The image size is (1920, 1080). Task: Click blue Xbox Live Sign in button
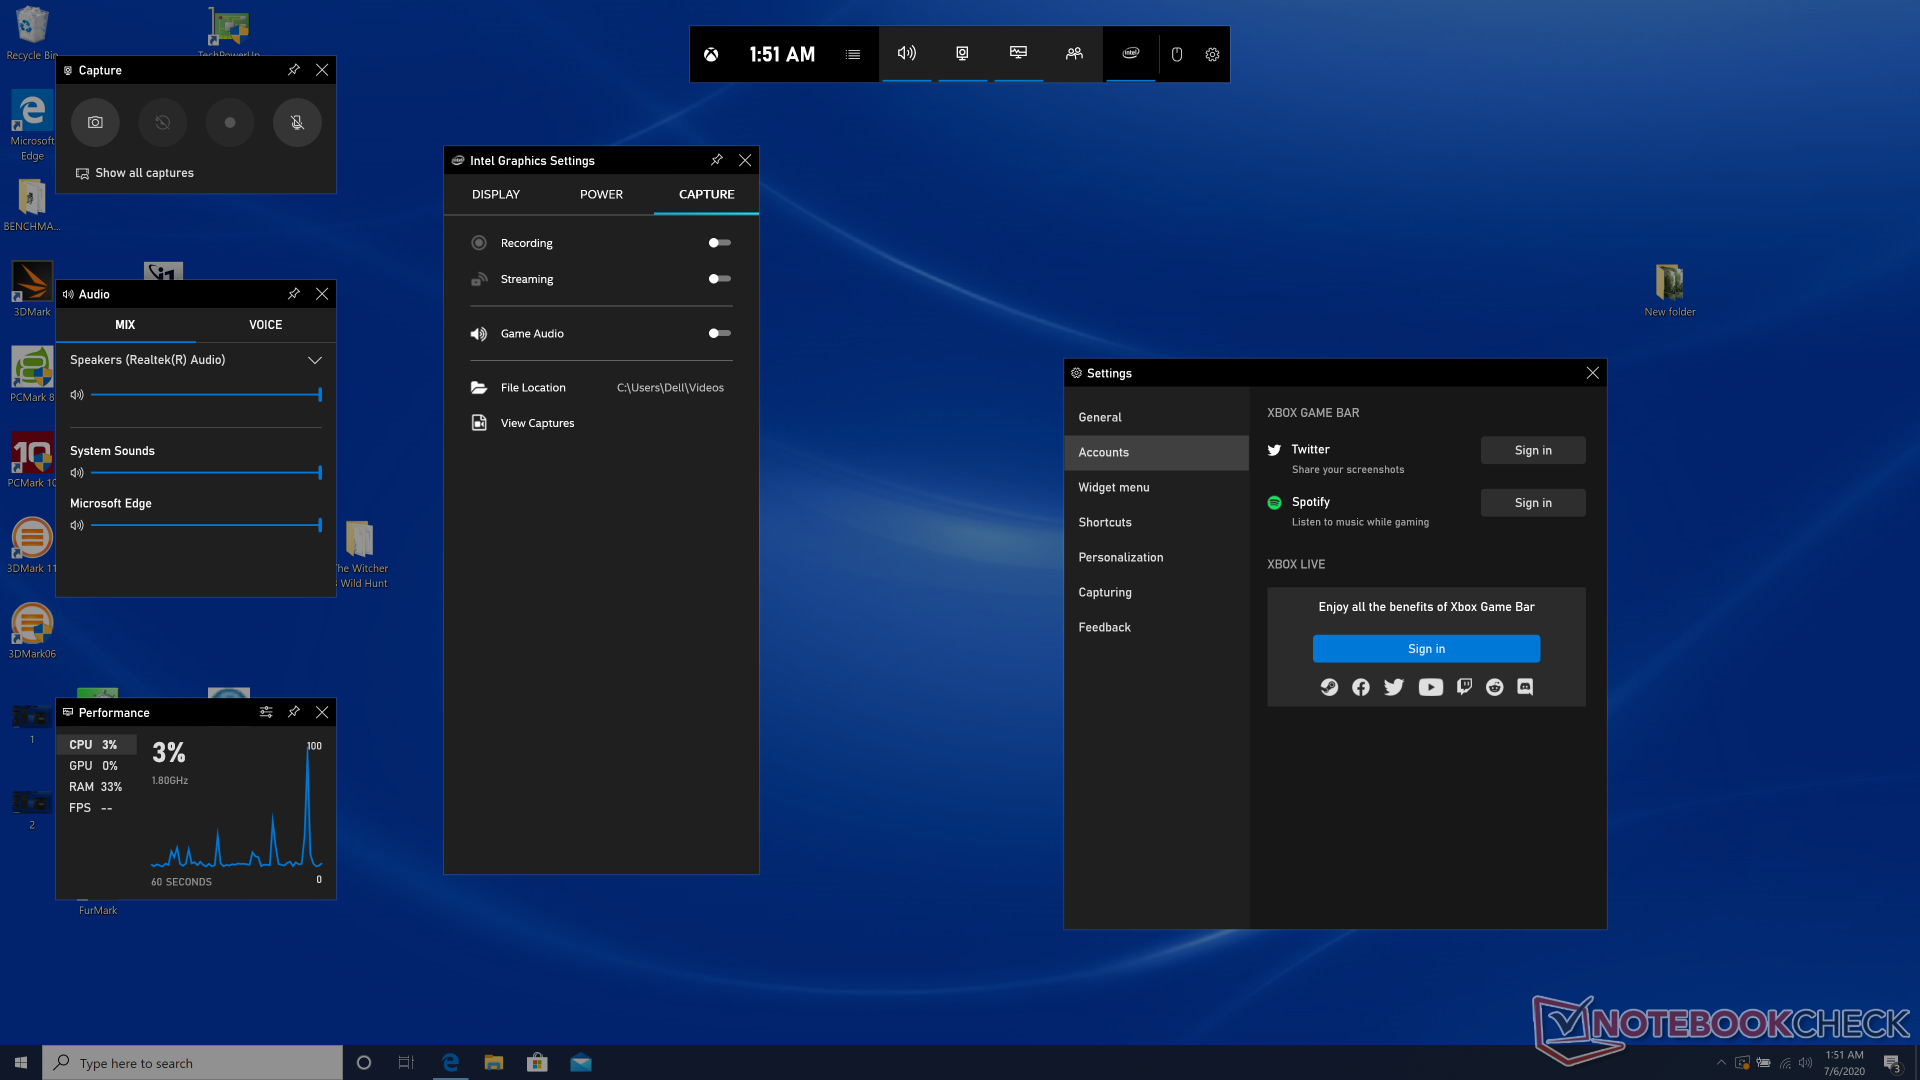pos(1426,649)
